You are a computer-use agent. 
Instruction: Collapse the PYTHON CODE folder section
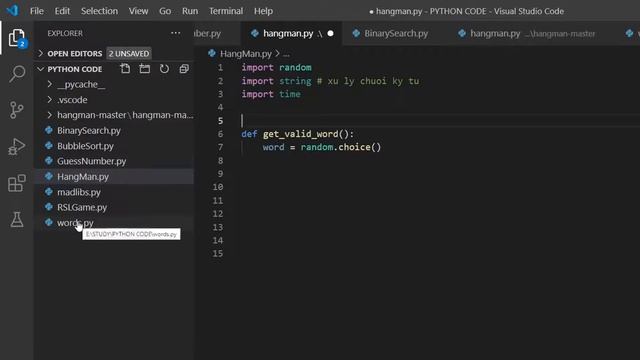40,69
